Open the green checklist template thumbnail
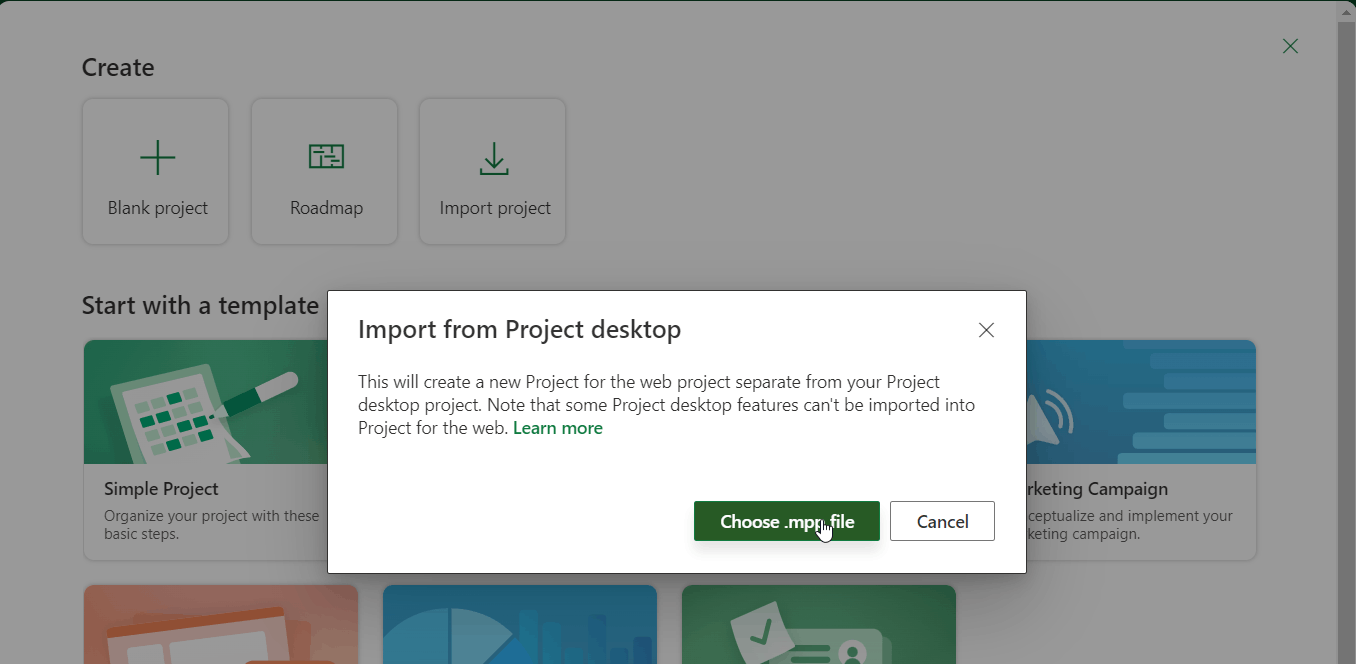The width and height of the screenshot is (1356, 664). (x=819, y=625)
